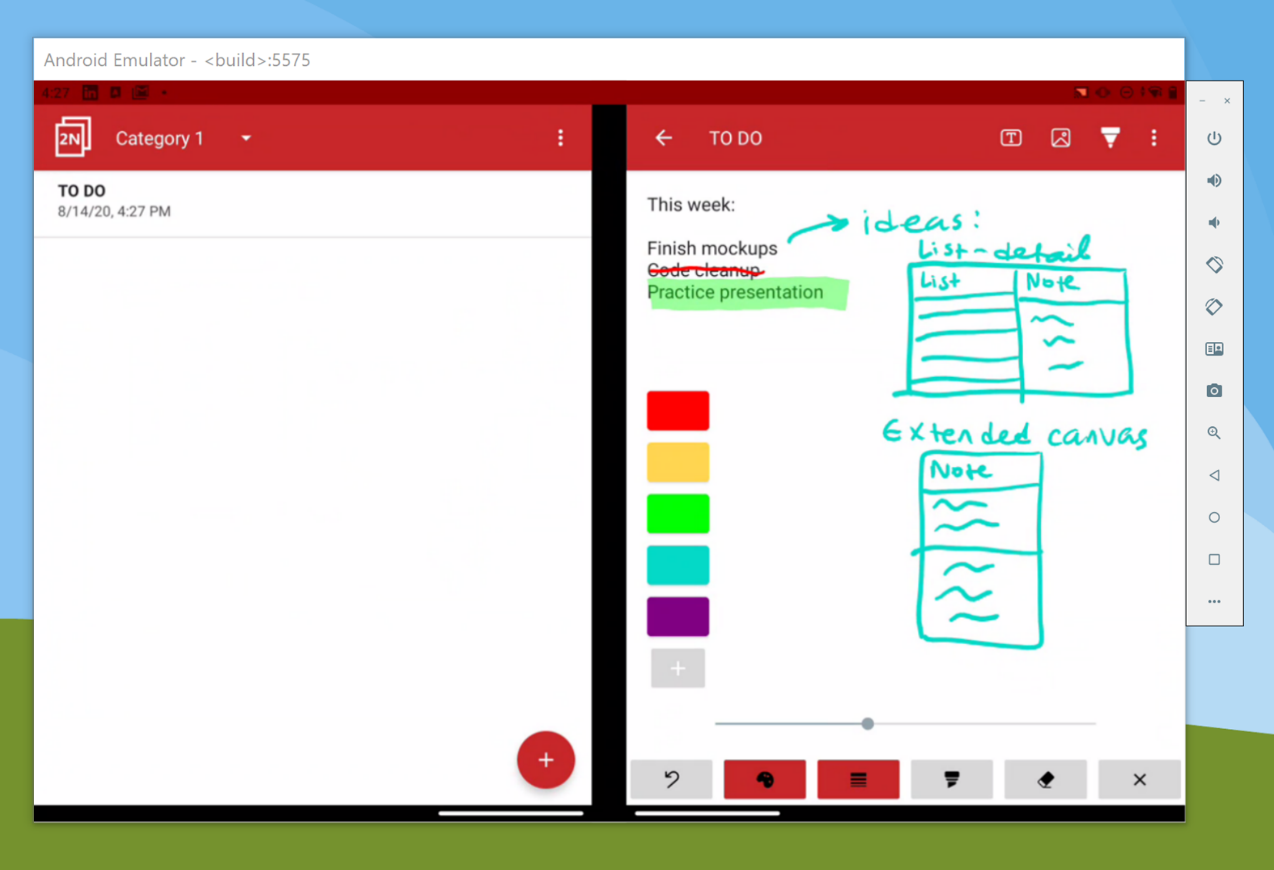Choose the purple color swatch
Screen dimensions: 1274x870
pyautogui.click(x=678, y=617)
